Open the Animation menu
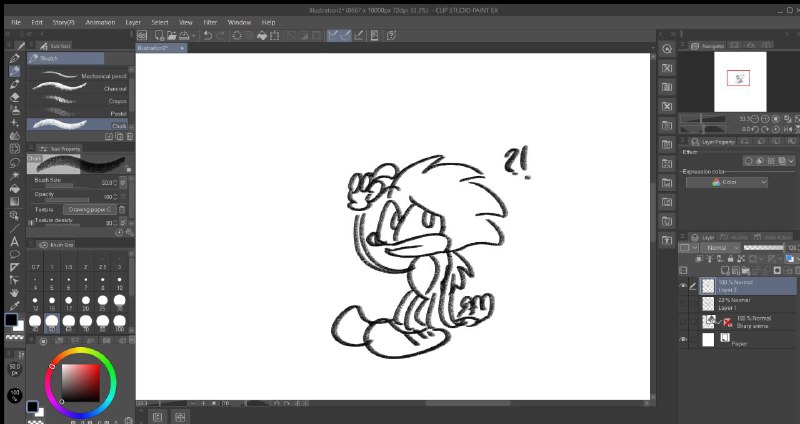This screenshot has width=800, height=424. (100, 22)
